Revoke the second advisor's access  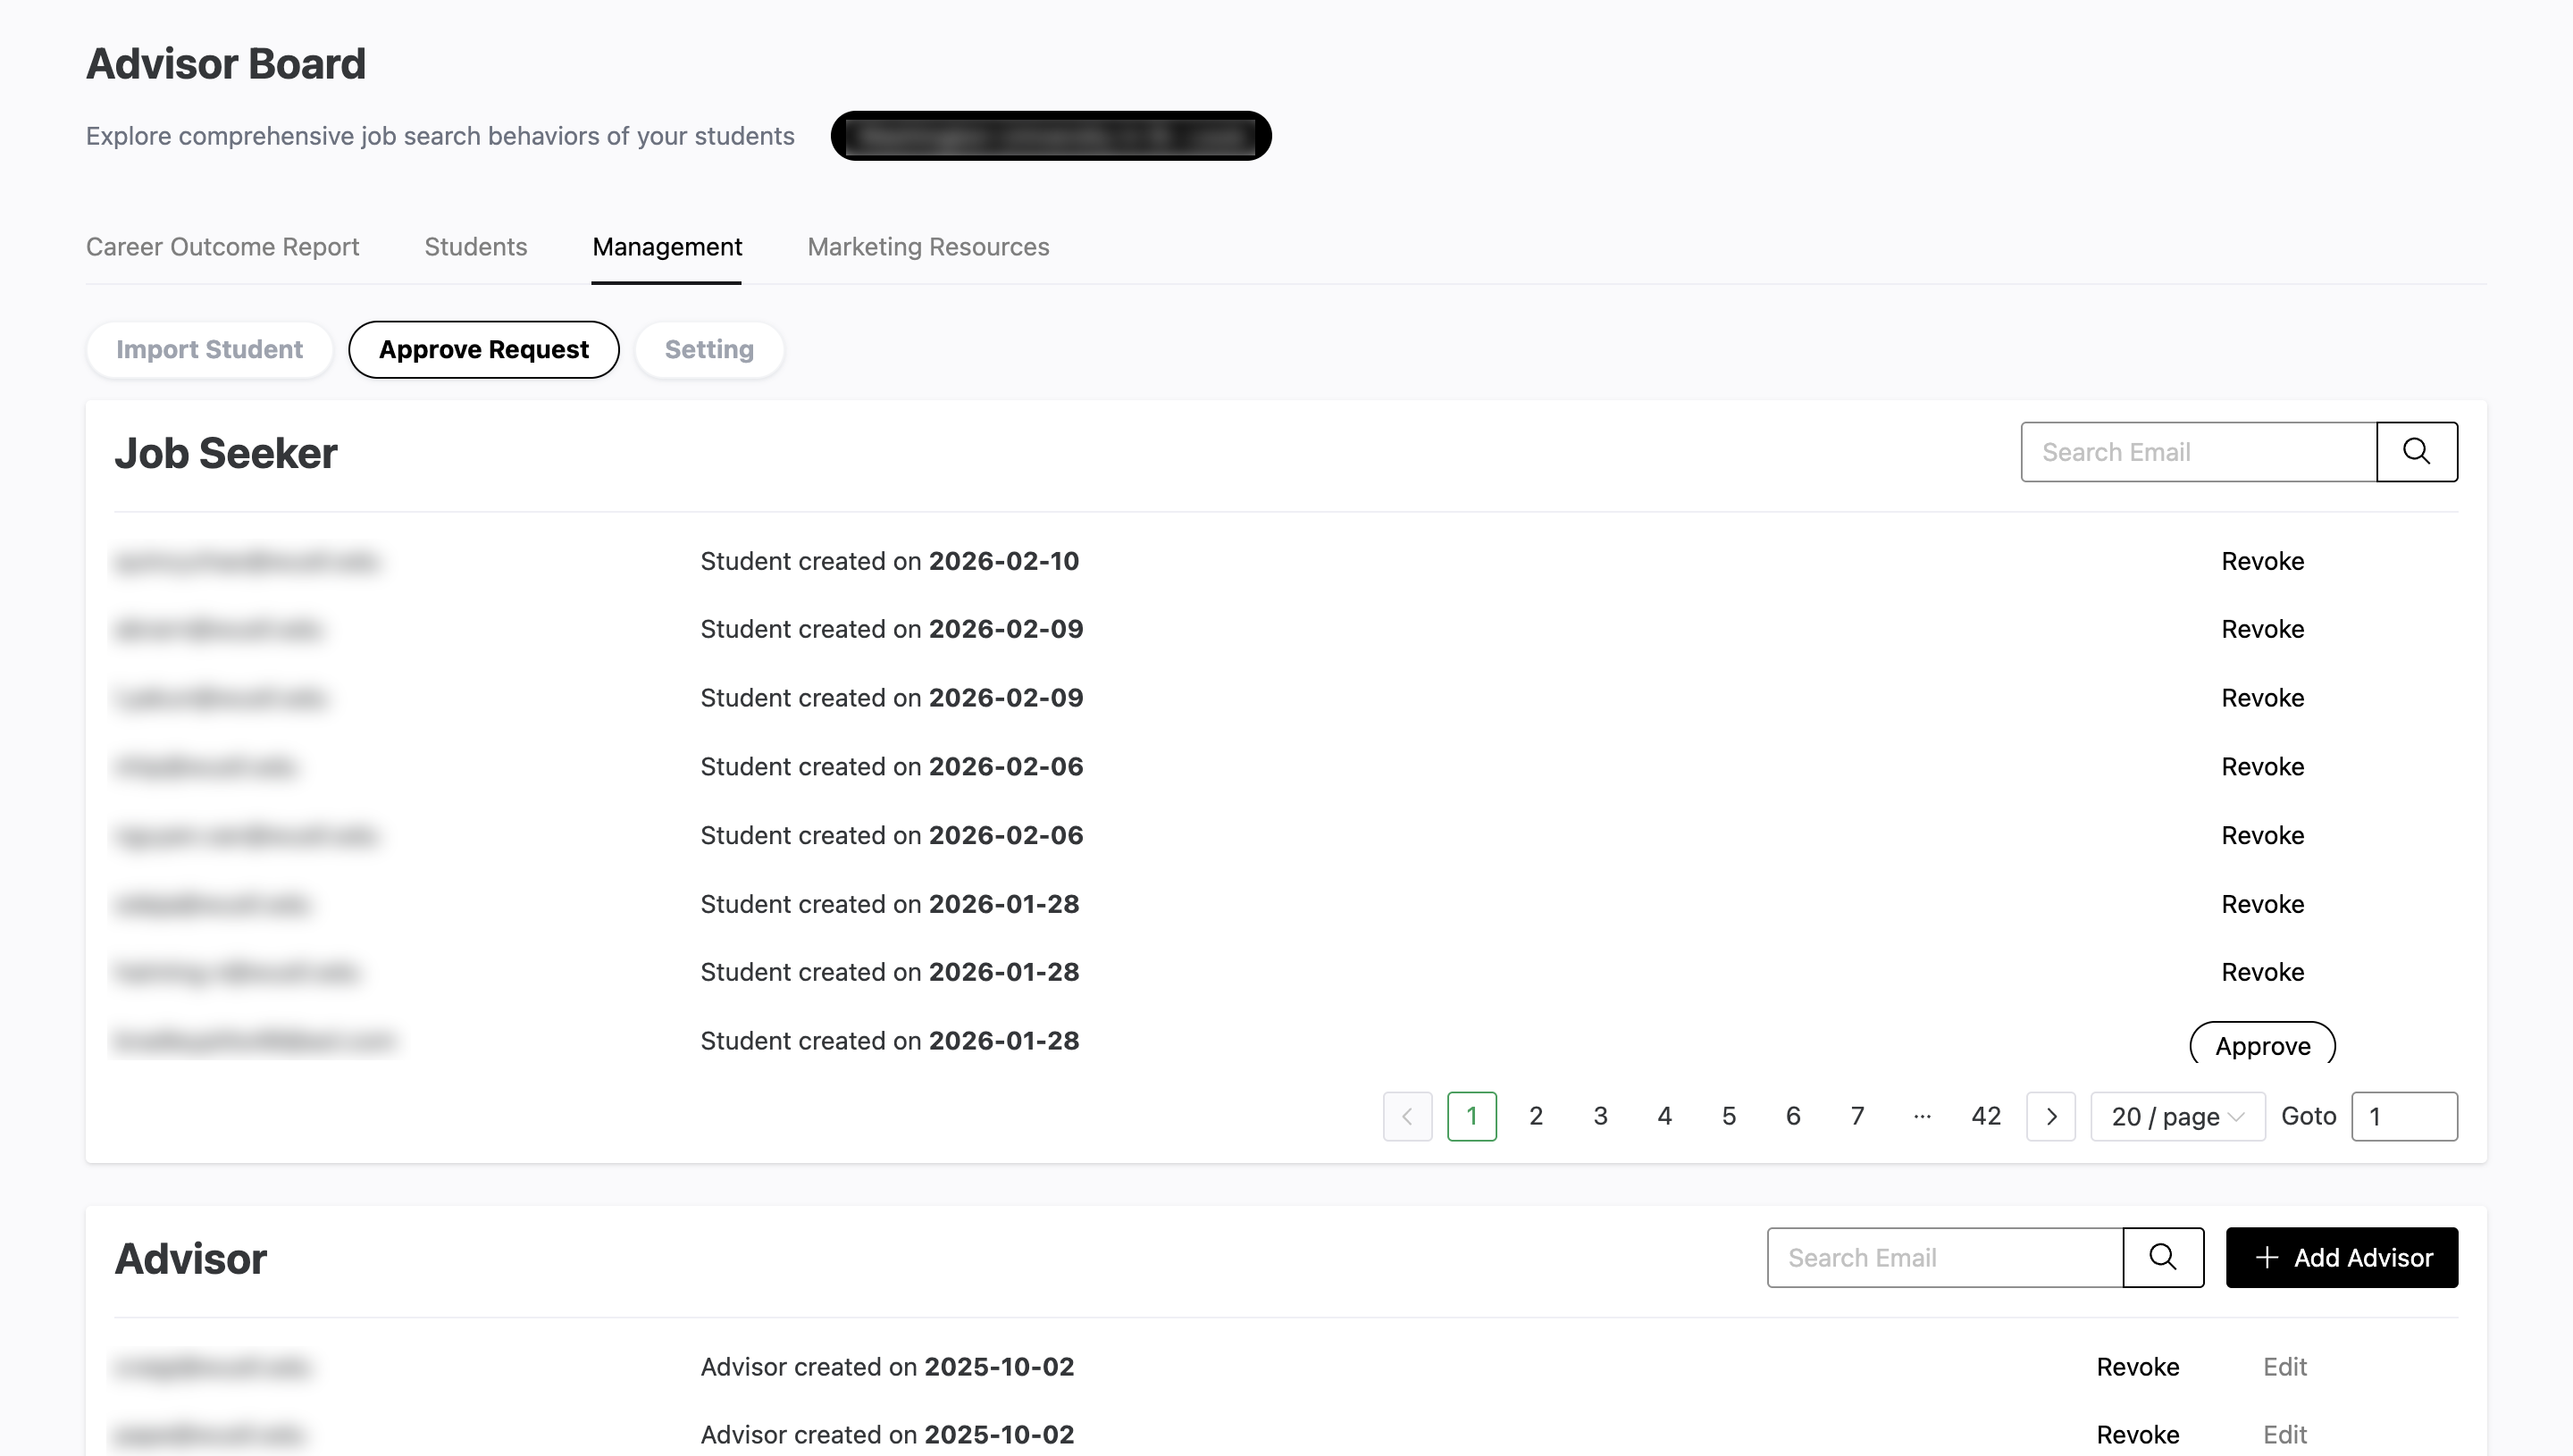pyautogui.click(x=2137, y=1434)
